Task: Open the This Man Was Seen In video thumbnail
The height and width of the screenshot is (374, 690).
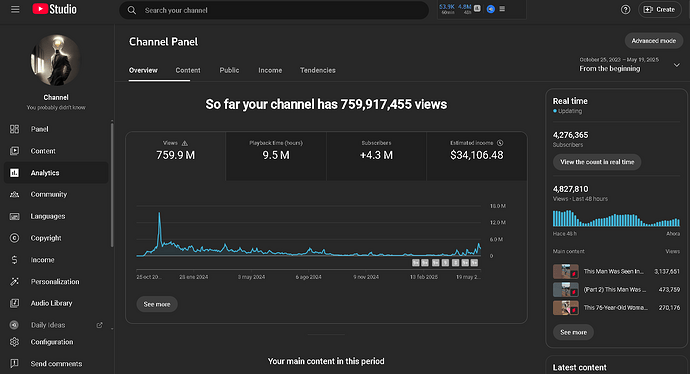Action: [x=565, y=271]
